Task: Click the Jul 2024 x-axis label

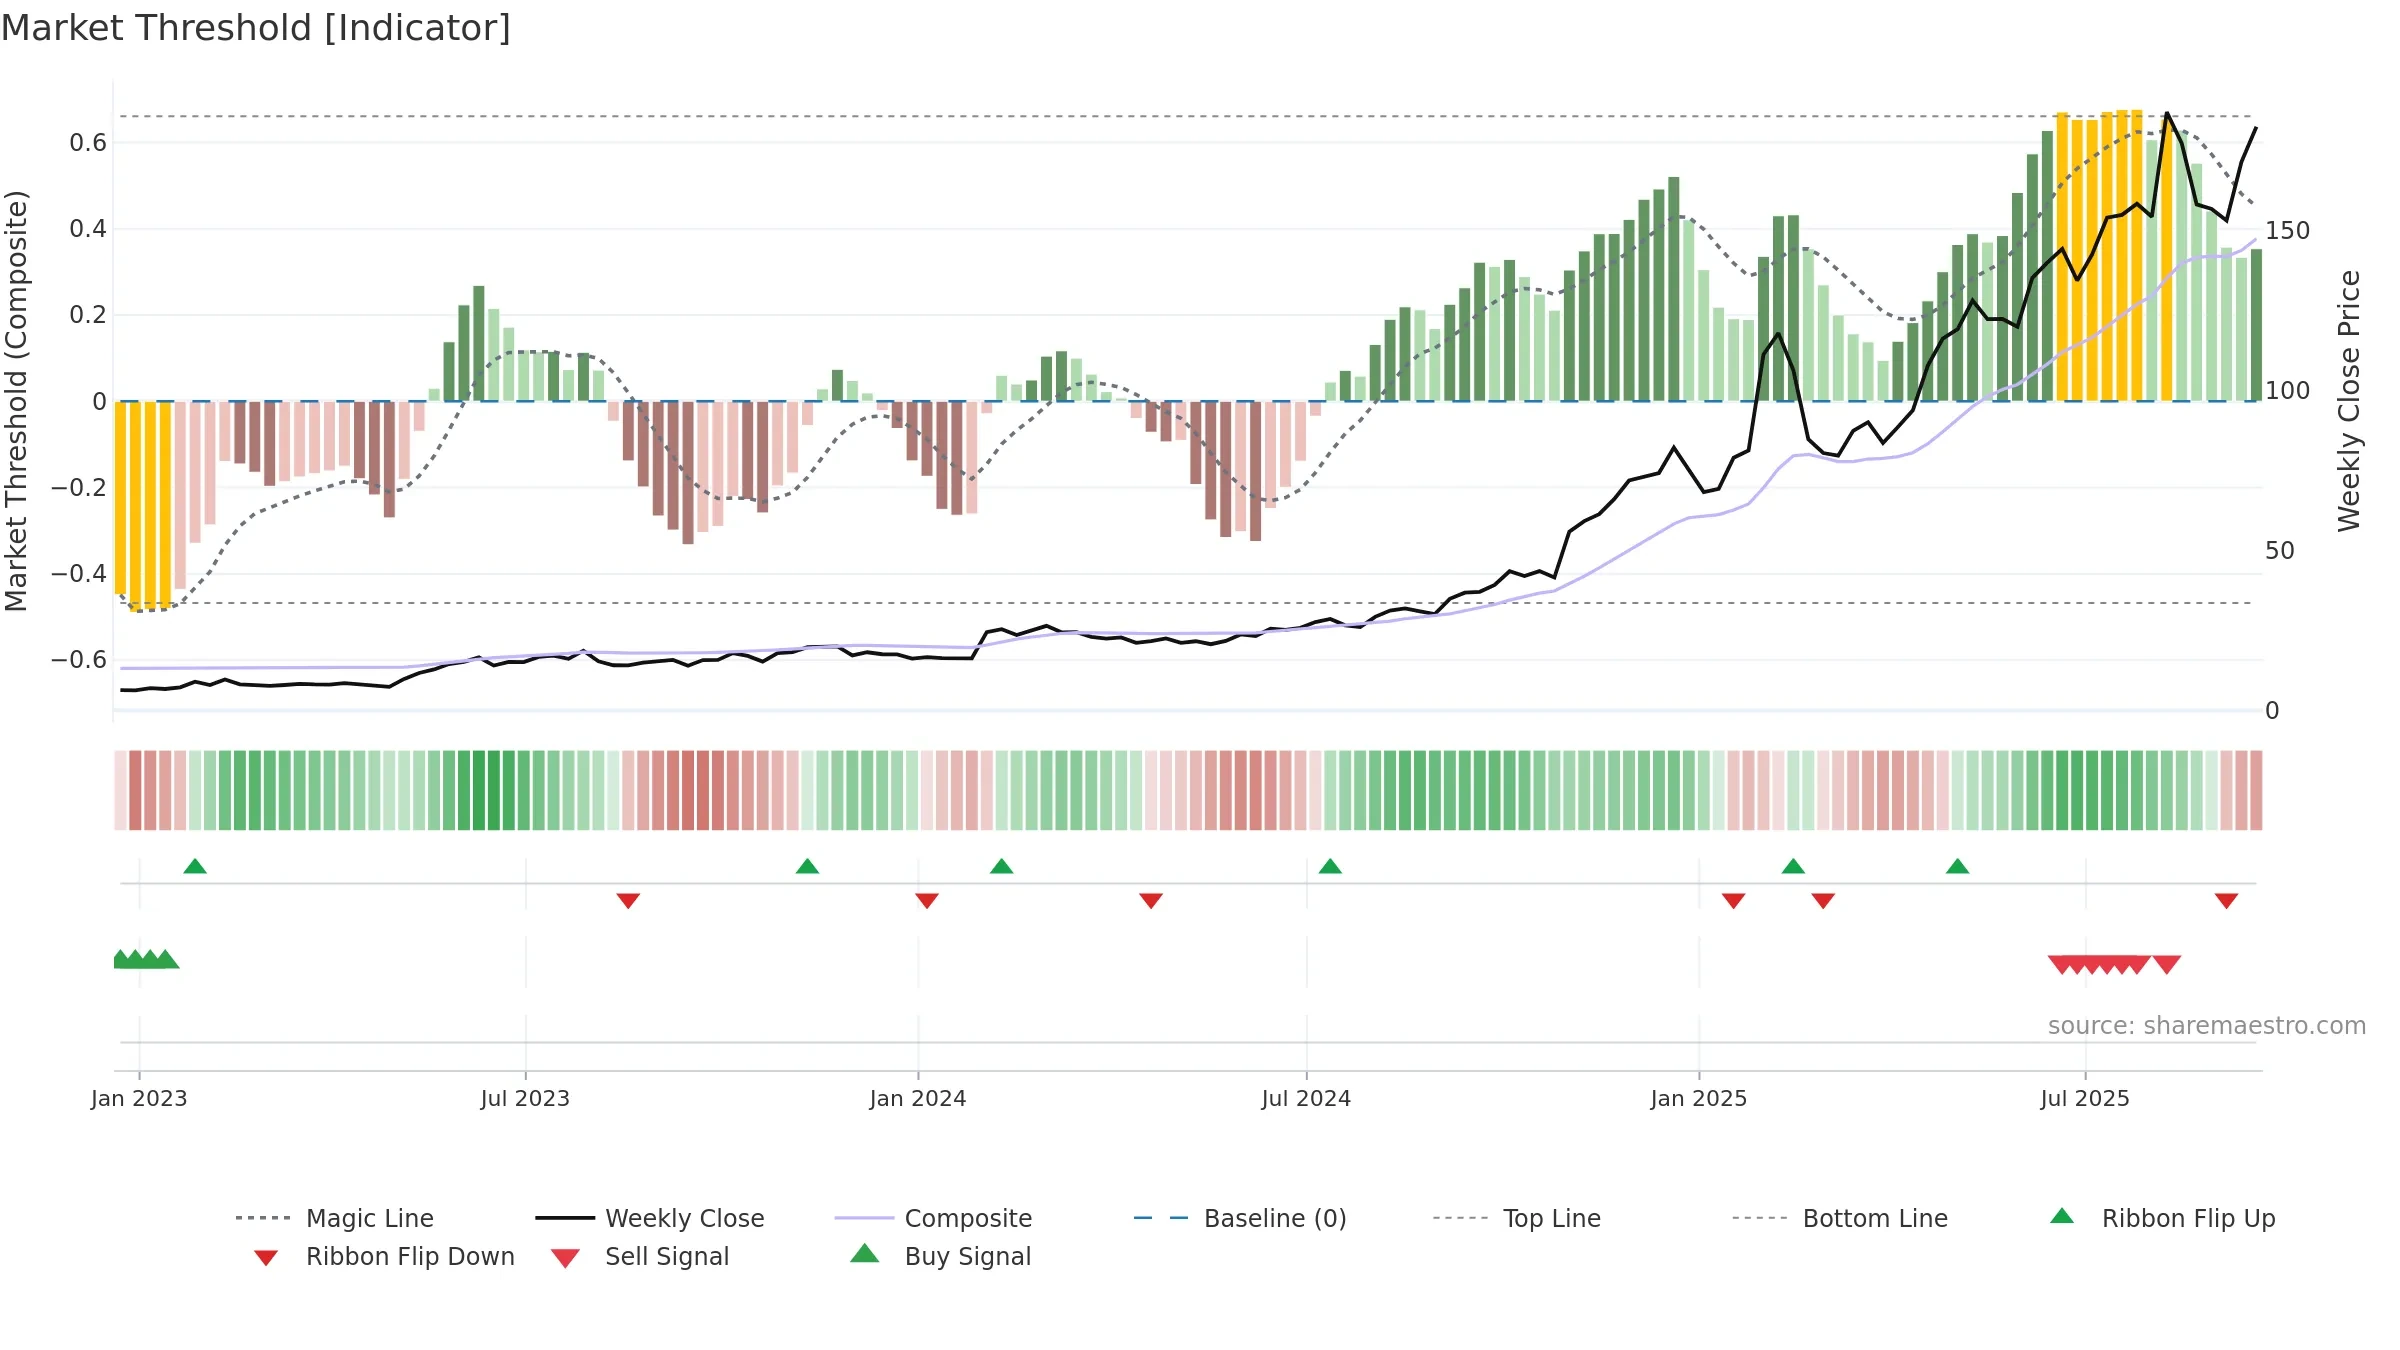Action: pos(1306,1098)
